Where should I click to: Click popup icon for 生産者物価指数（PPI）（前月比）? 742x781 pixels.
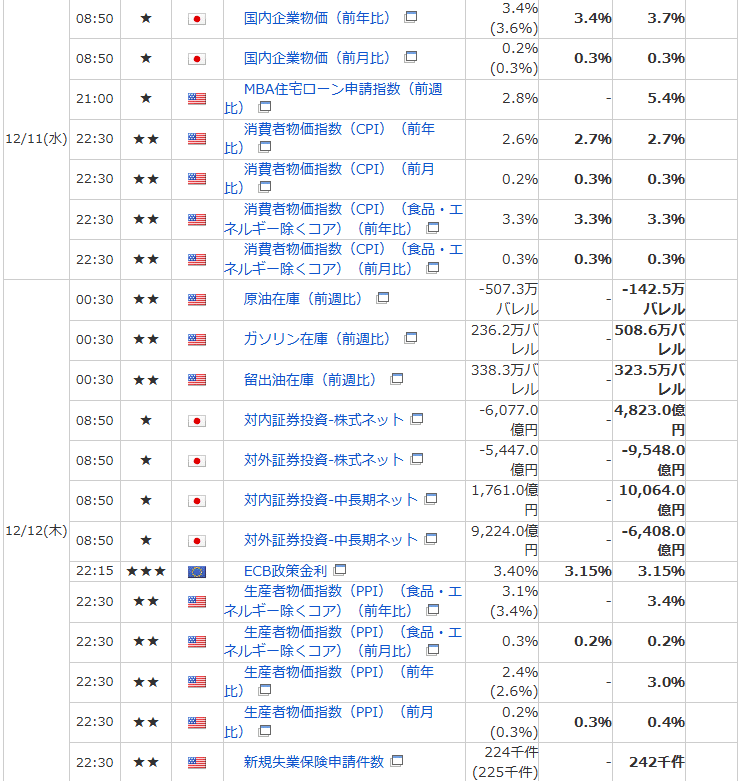(x=265, y=731)
